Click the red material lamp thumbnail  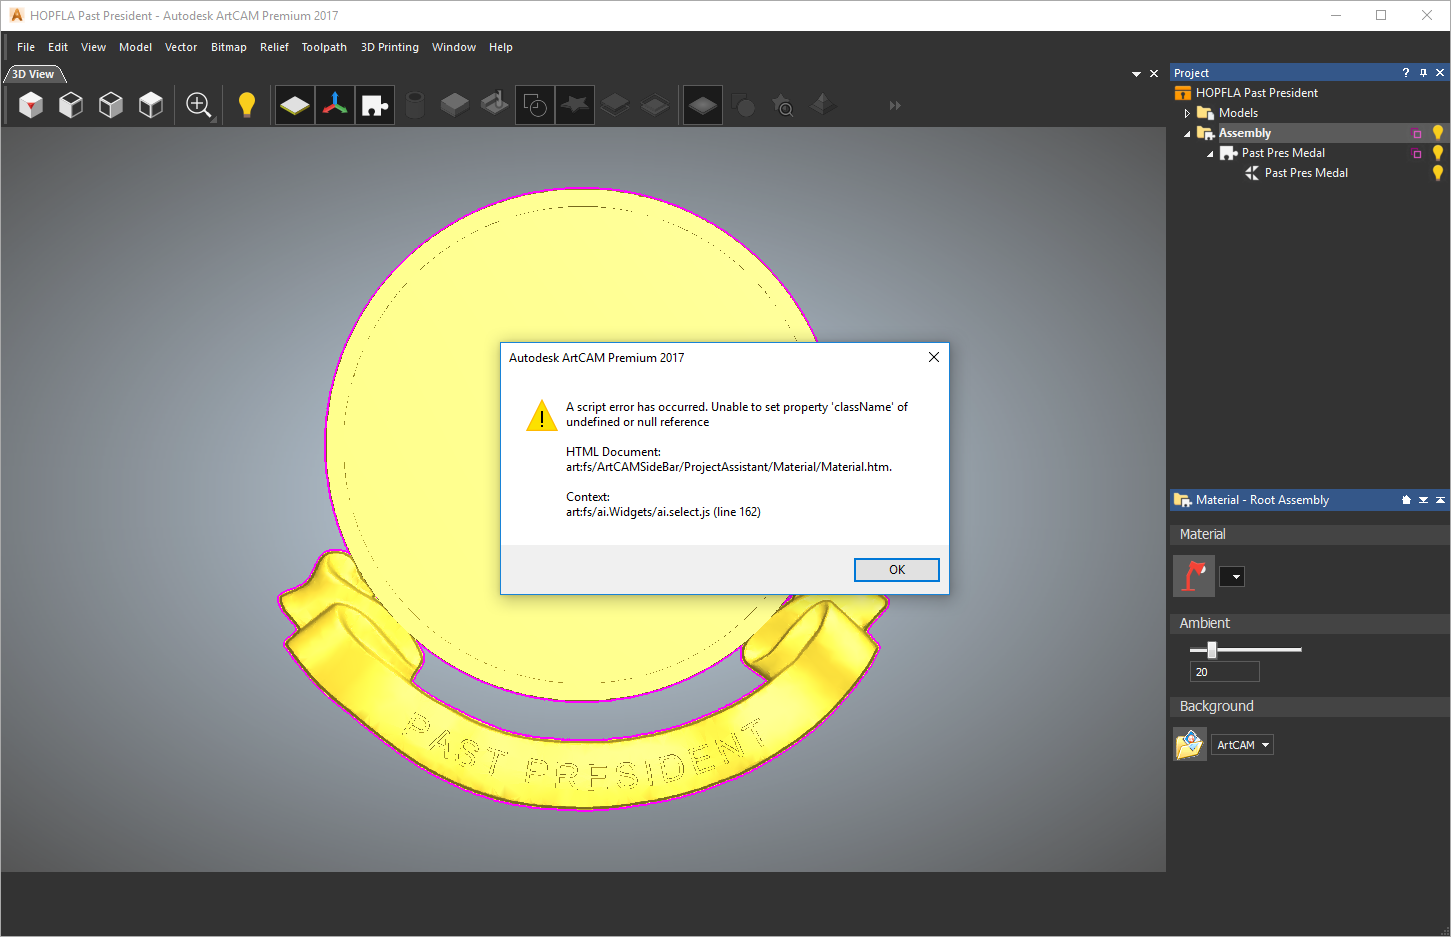(1193, 575)
